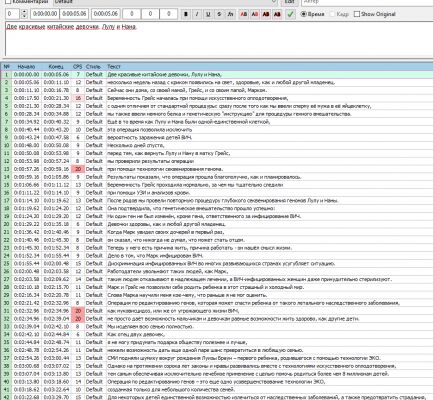This screenshot has width=433, height=400.
Task: Select line 'Мы исцеляем всю семью полностью.'
Action: pyautogui.click(x=150, y=326)
